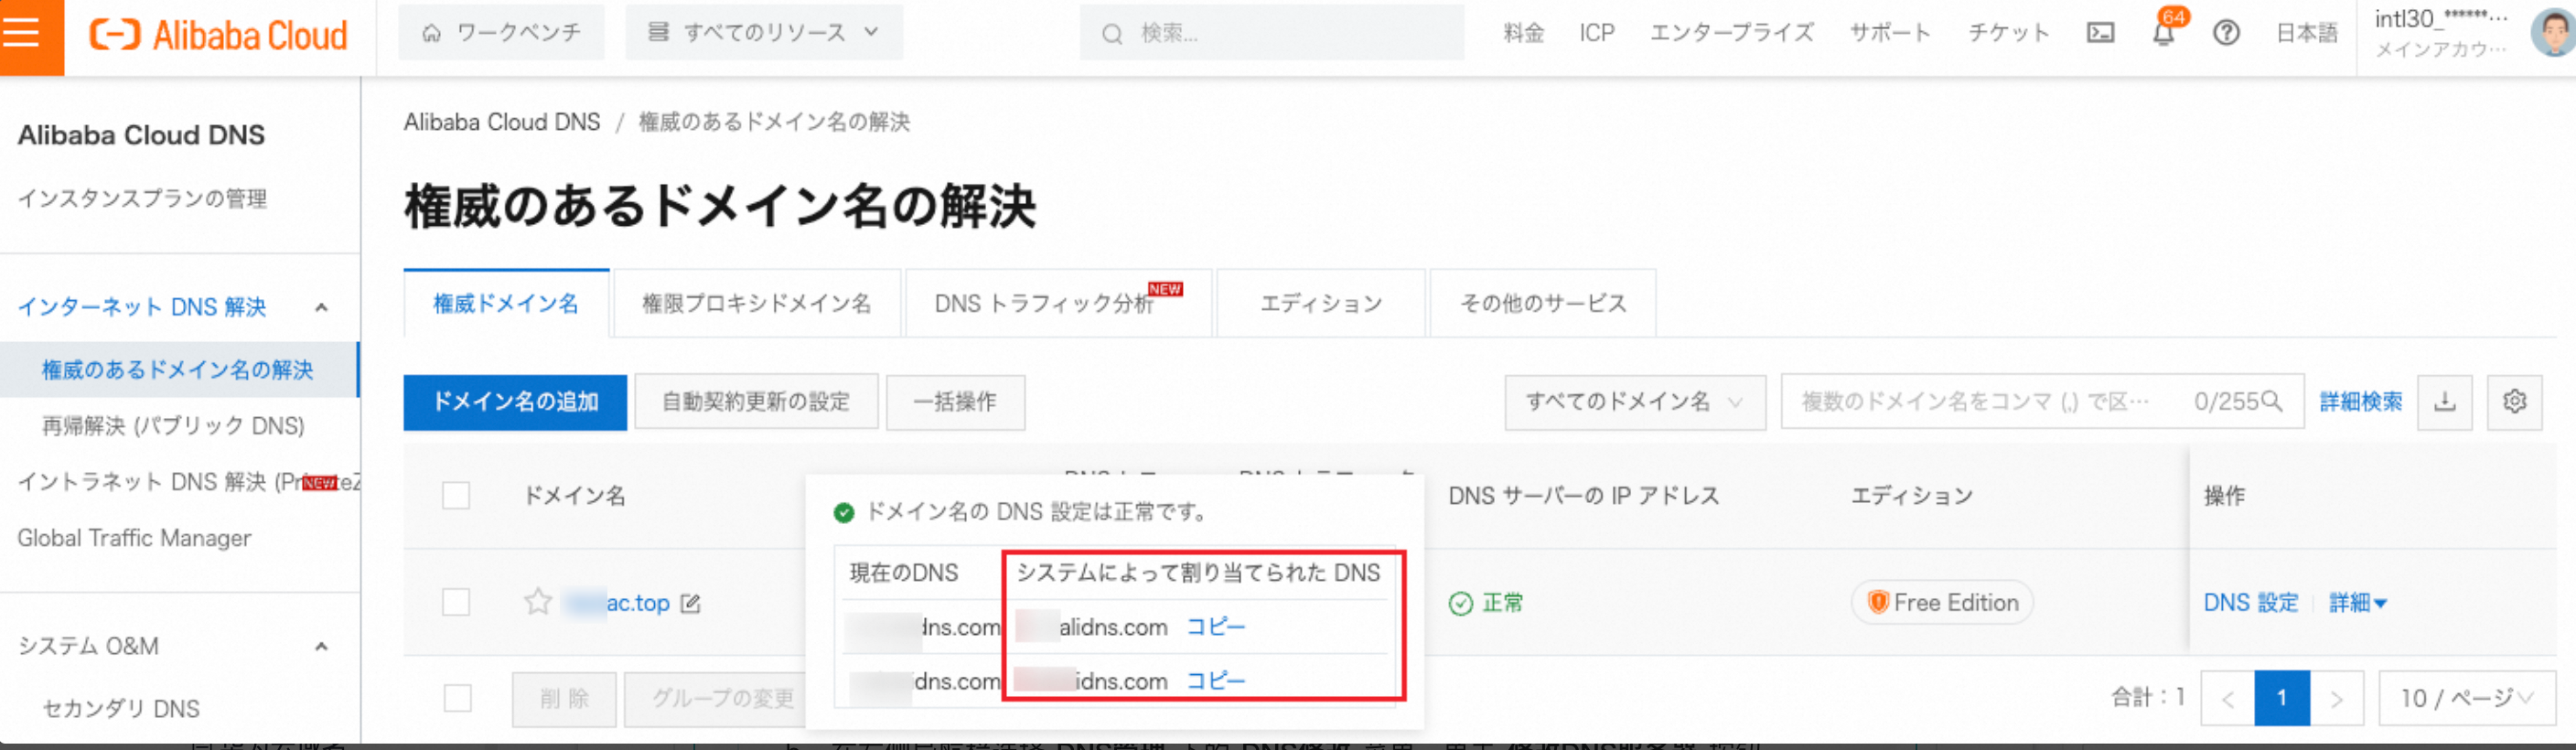Open the help question mark icon

pos(2225,33)
